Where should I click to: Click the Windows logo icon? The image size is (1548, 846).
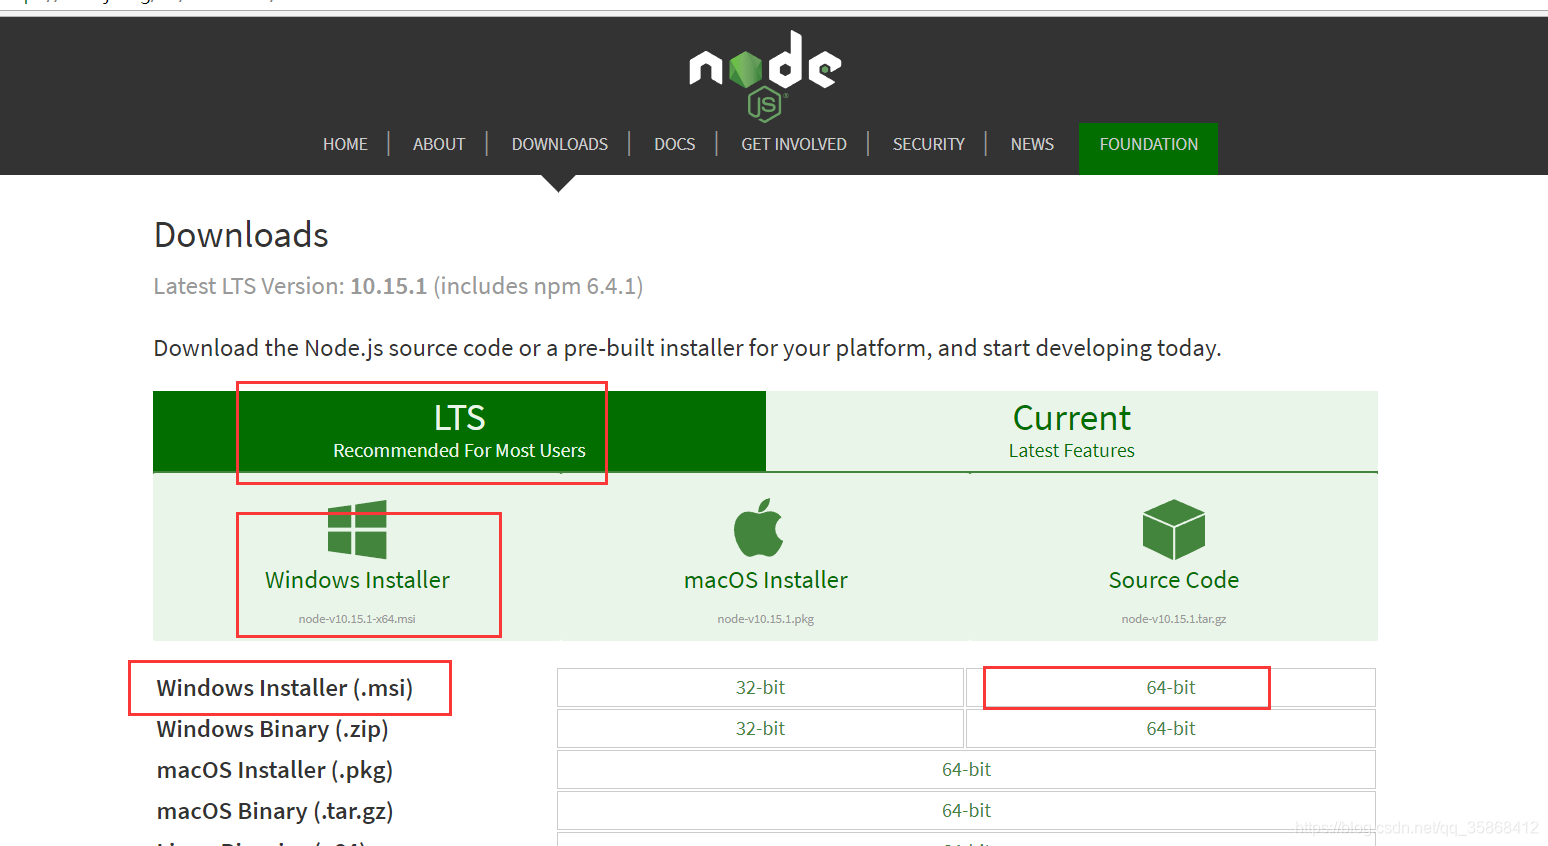click(x=357, y=529)
